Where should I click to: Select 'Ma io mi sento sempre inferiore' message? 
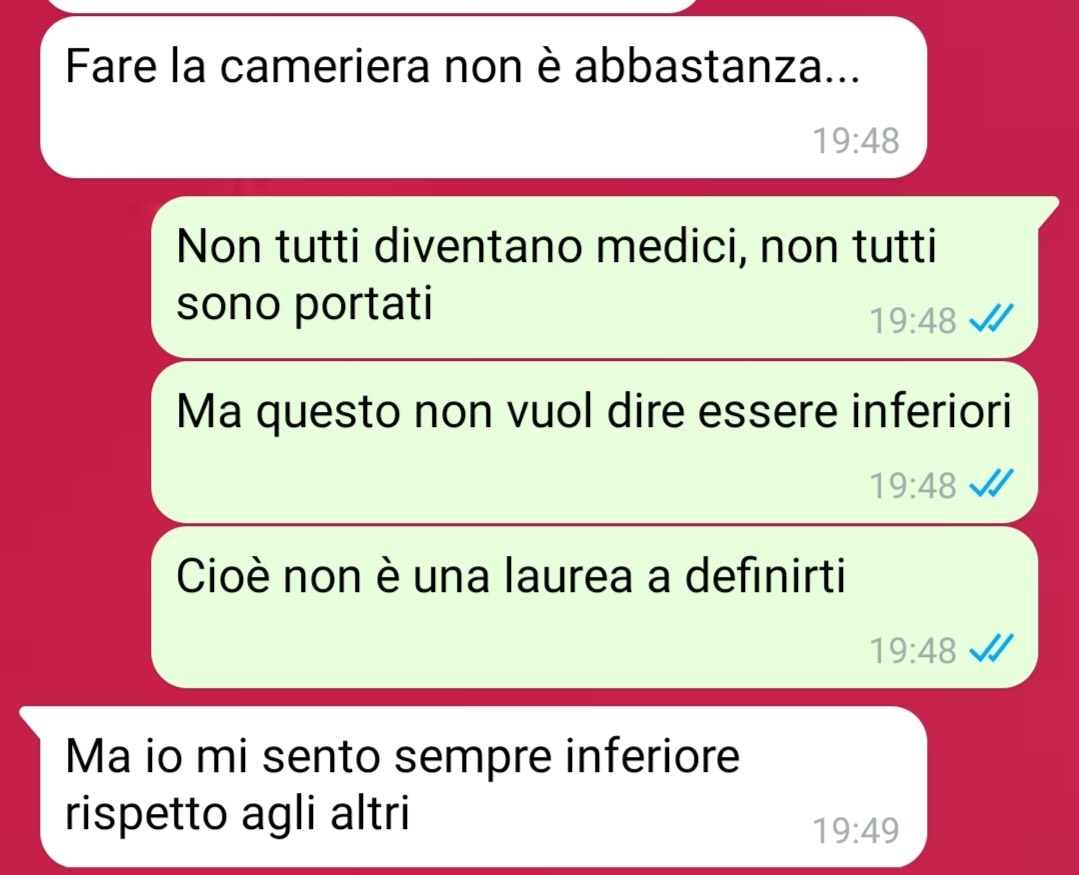[483, 786]
